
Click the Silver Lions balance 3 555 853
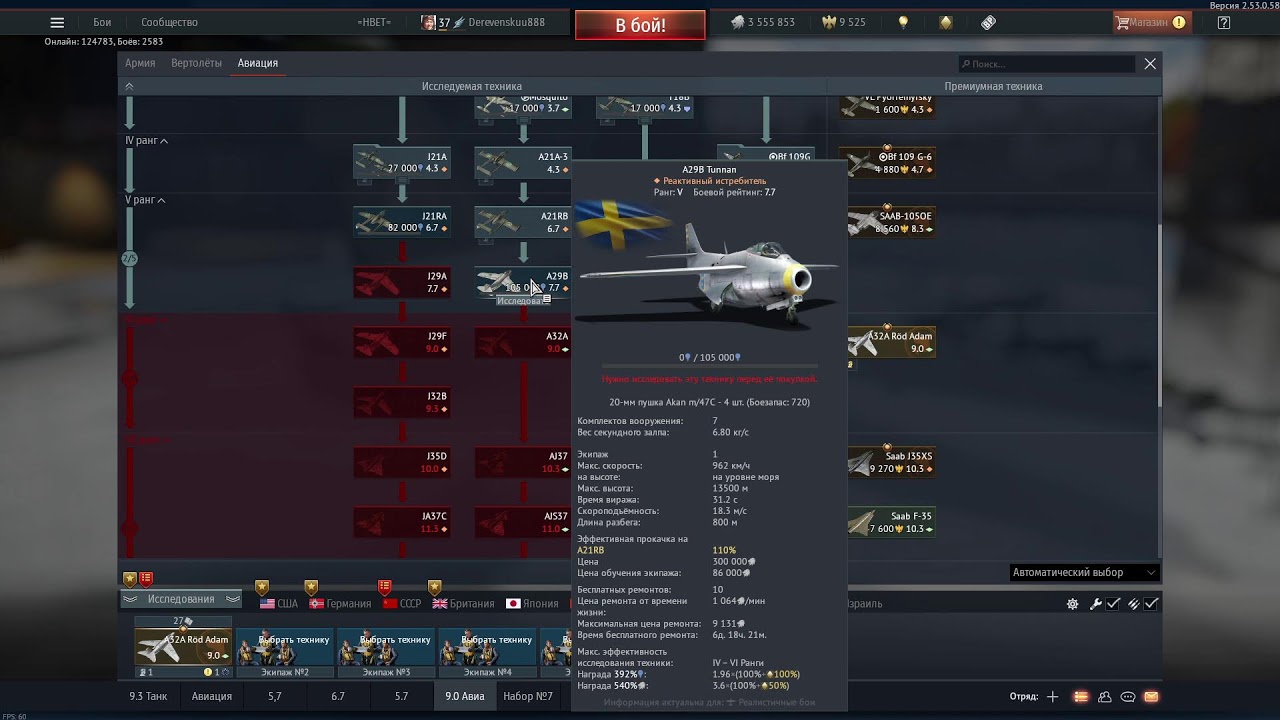(762, 22)
